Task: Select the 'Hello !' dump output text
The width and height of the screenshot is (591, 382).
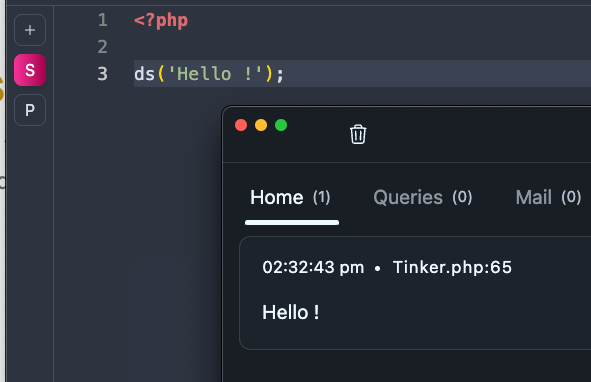Action: (x=291, y=312)
